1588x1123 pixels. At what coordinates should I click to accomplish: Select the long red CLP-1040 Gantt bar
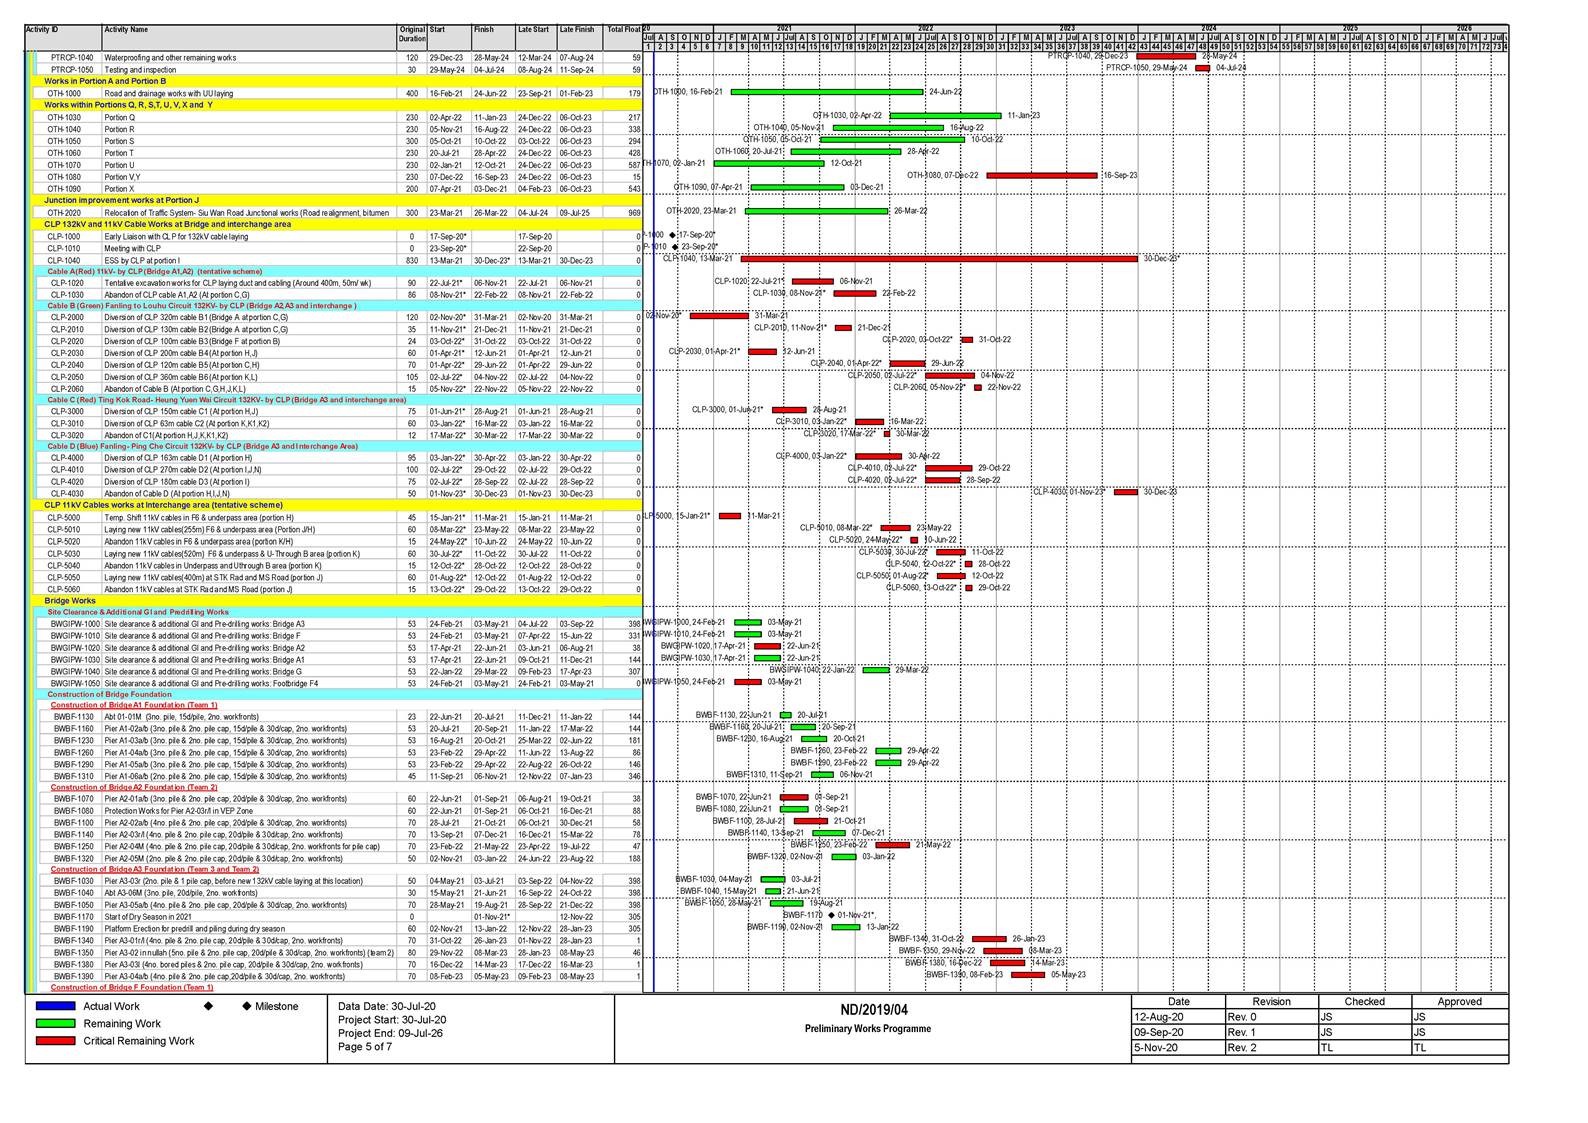click(x=940, y=259)
